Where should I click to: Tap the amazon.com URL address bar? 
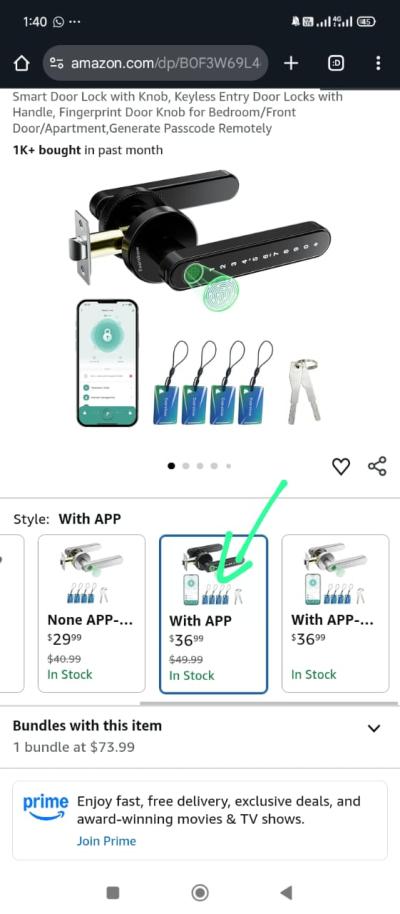155,63
